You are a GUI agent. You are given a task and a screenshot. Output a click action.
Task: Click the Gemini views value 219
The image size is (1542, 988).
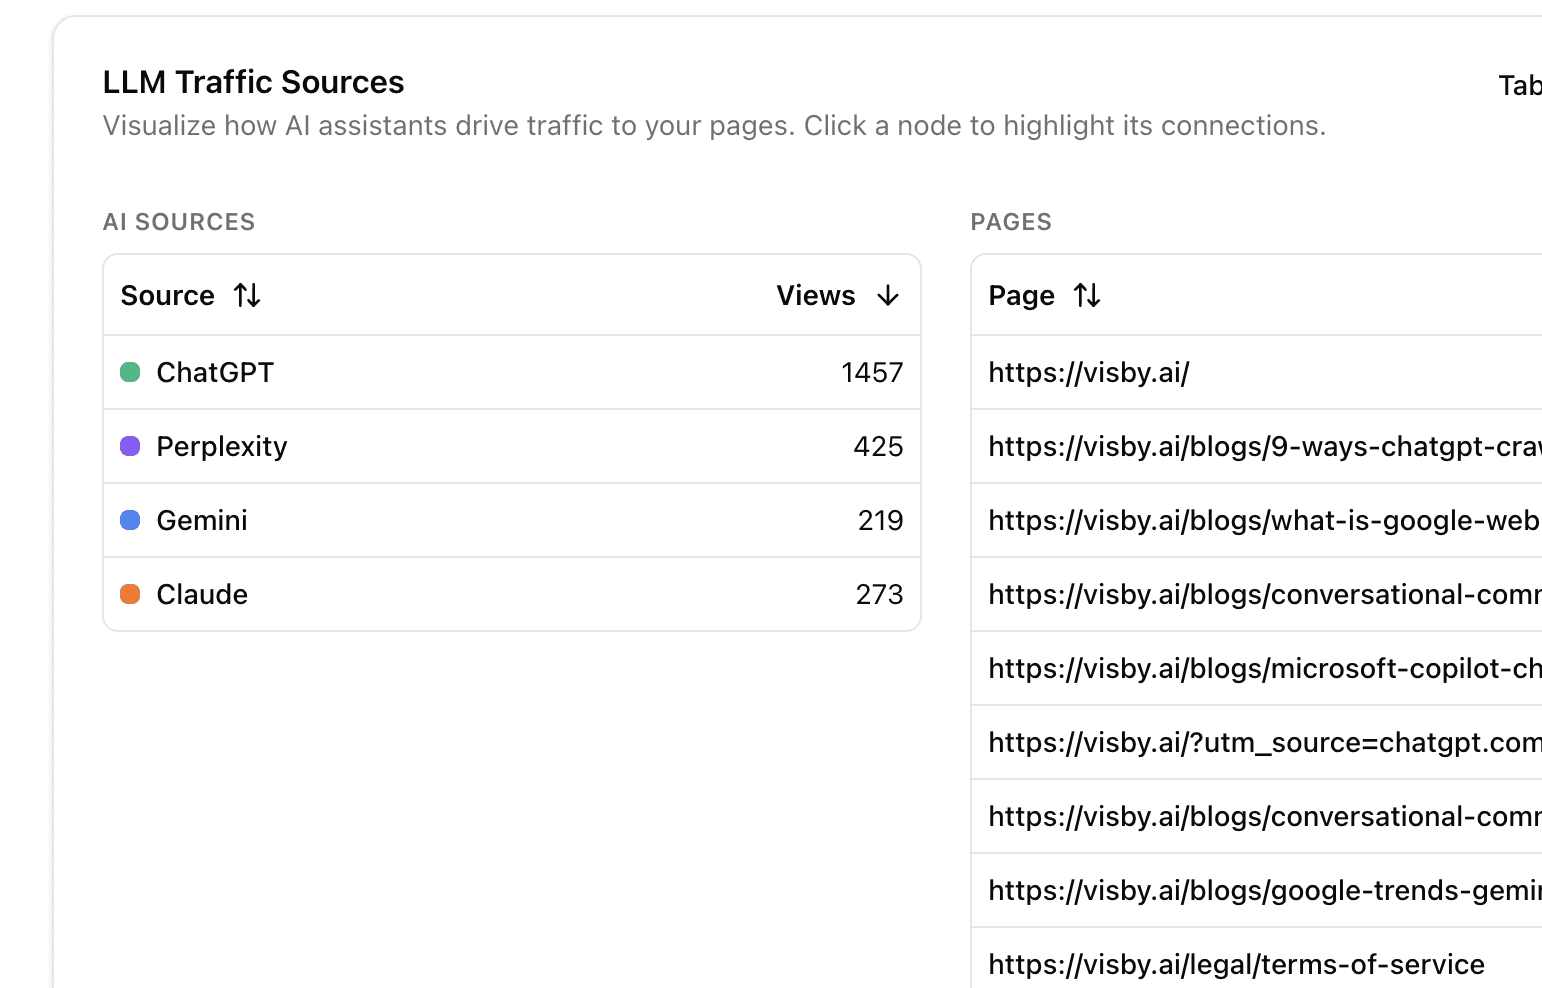880,520
